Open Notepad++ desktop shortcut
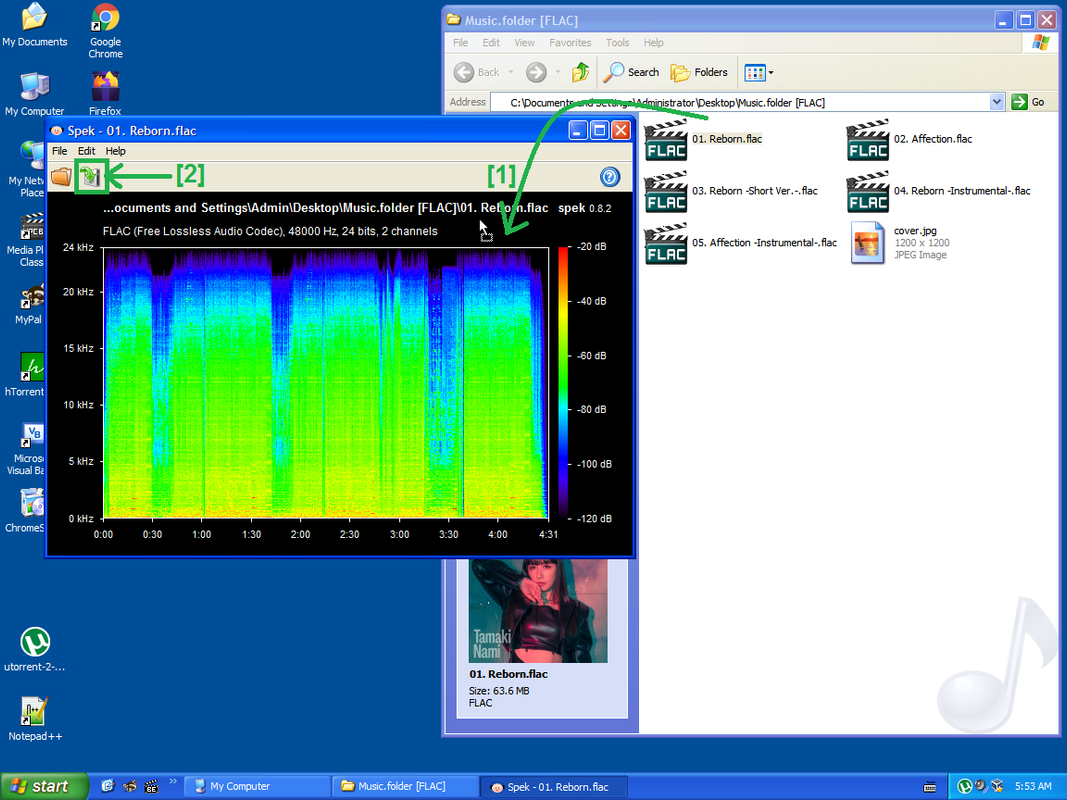 point(35,718)
